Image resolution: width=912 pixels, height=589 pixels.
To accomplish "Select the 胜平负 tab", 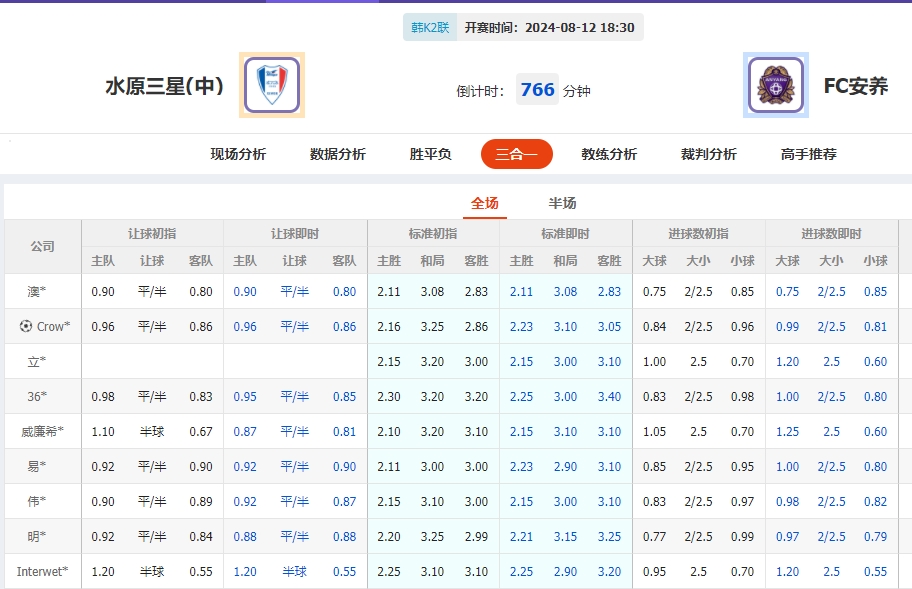I will [428, 156].
